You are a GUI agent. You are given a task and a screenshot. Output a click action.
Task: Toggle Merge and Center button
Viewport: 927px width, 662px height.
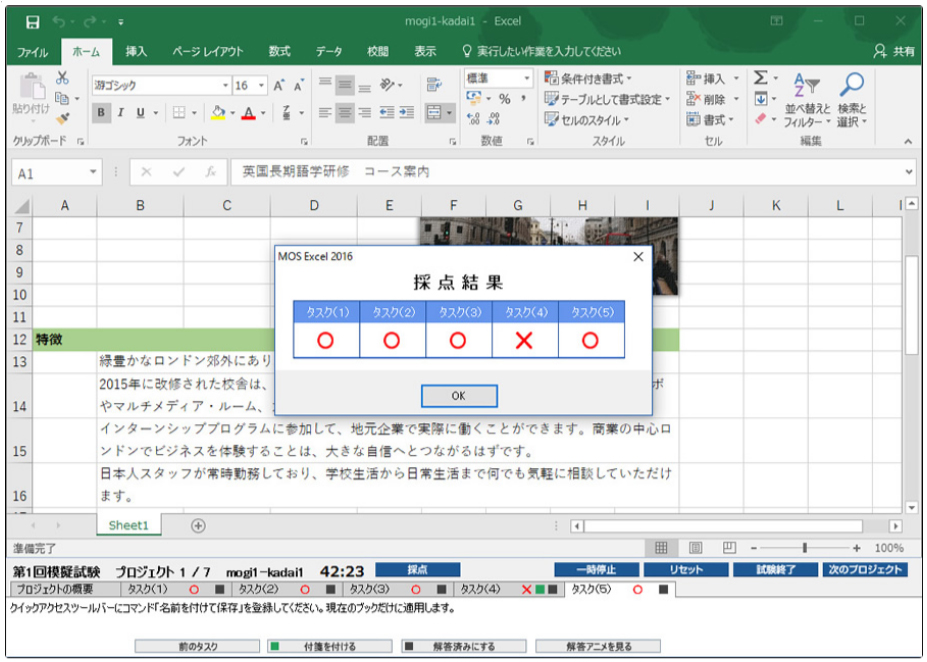tap(434, 112)
